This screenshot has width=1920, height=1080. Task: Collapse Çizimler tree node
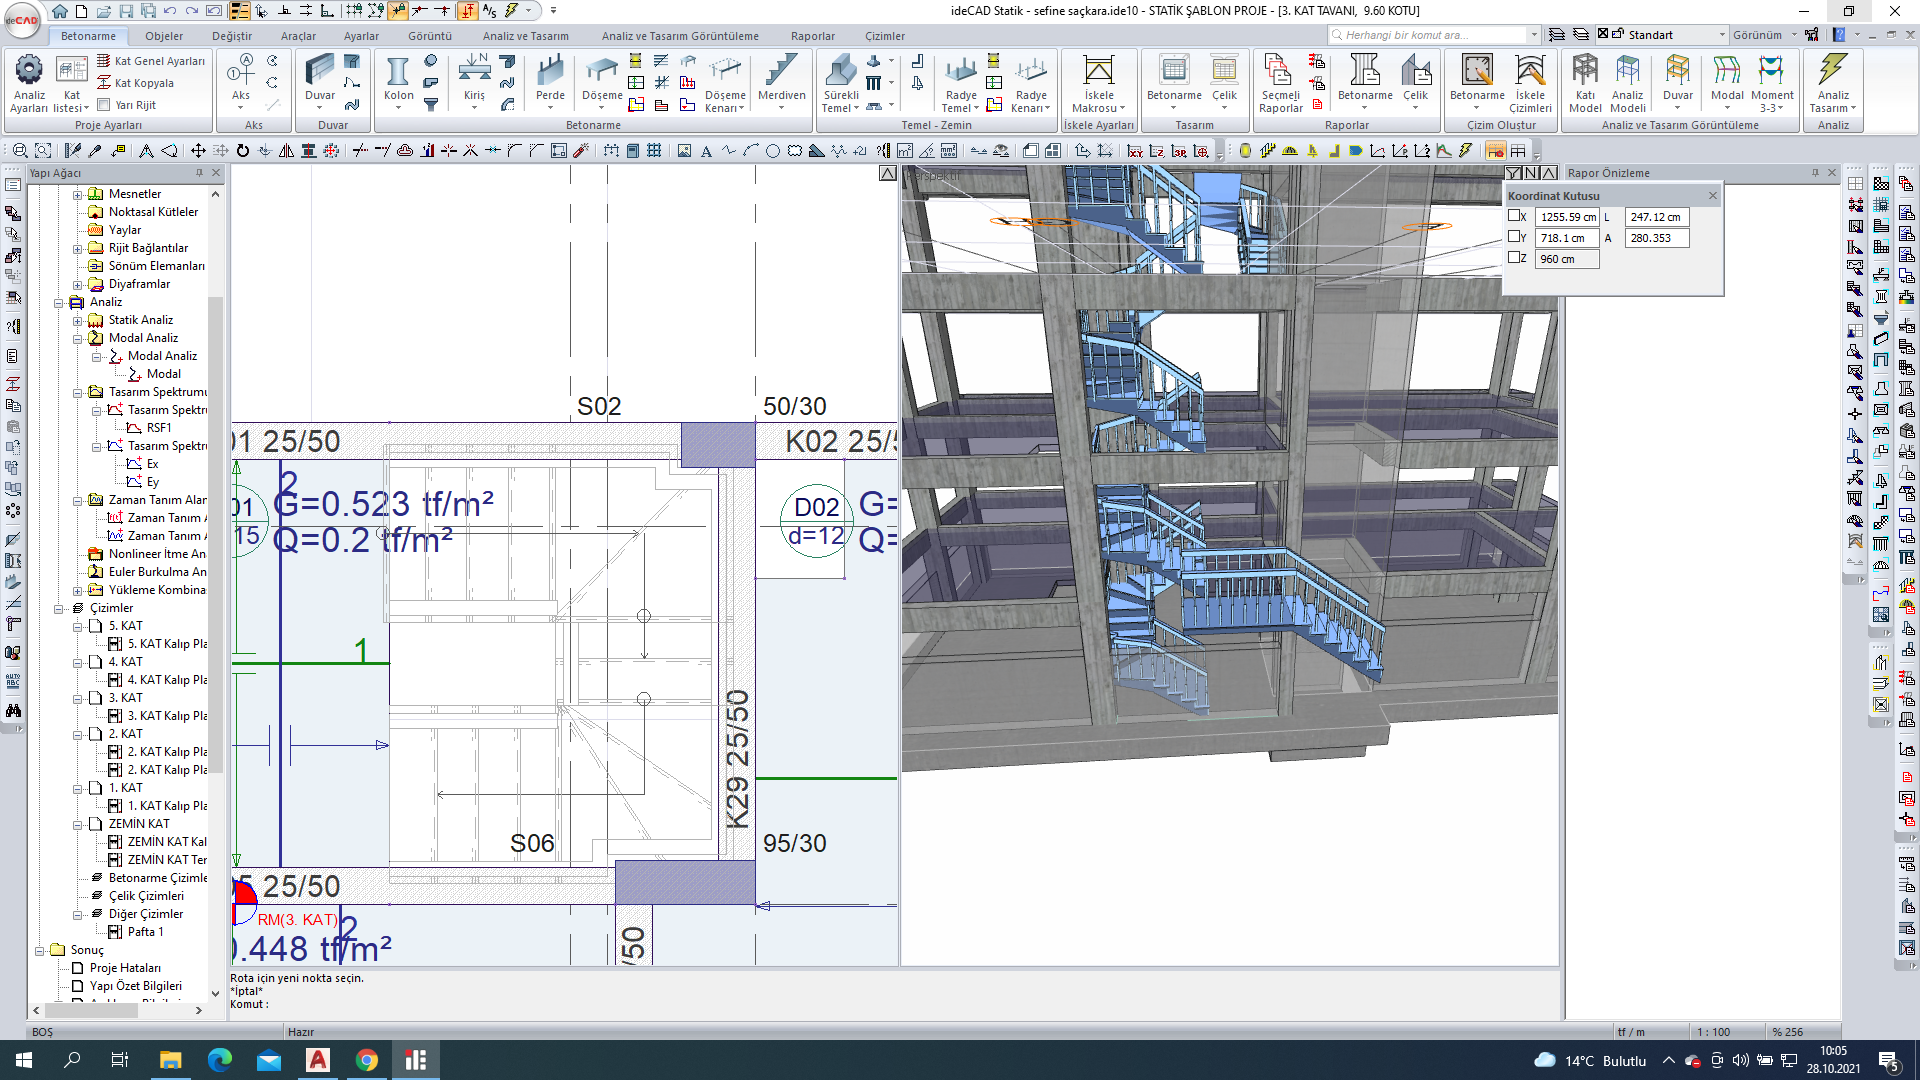click(x=58, y=608)
